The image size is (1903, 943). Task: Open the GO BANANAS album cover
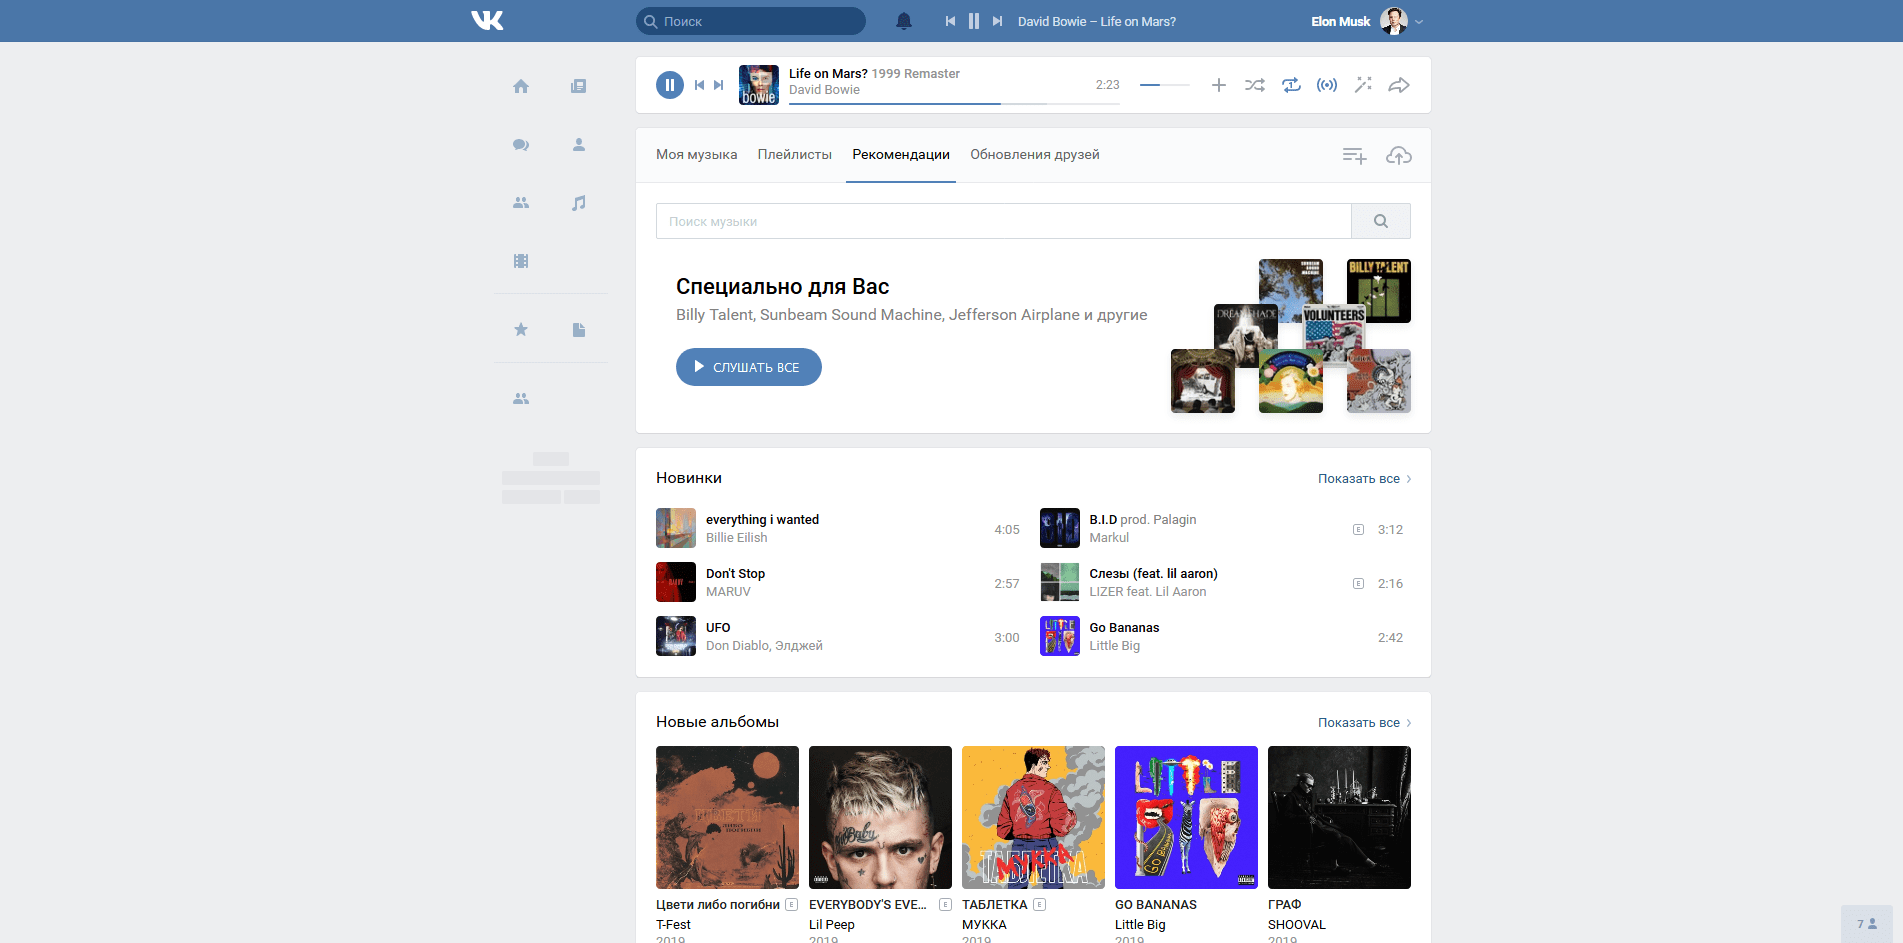click(1186, 817)
